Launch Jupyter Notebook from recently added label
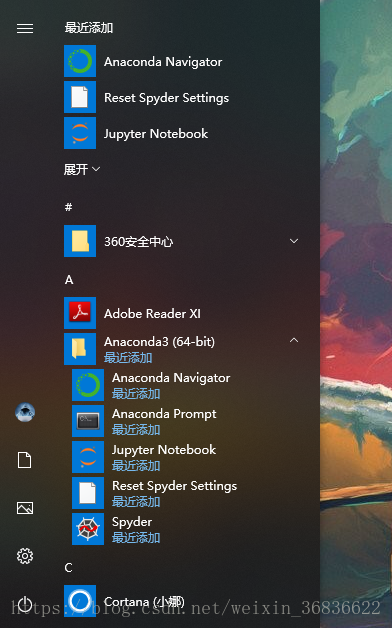The image size is (392, 628). click(x=156, y=134)
